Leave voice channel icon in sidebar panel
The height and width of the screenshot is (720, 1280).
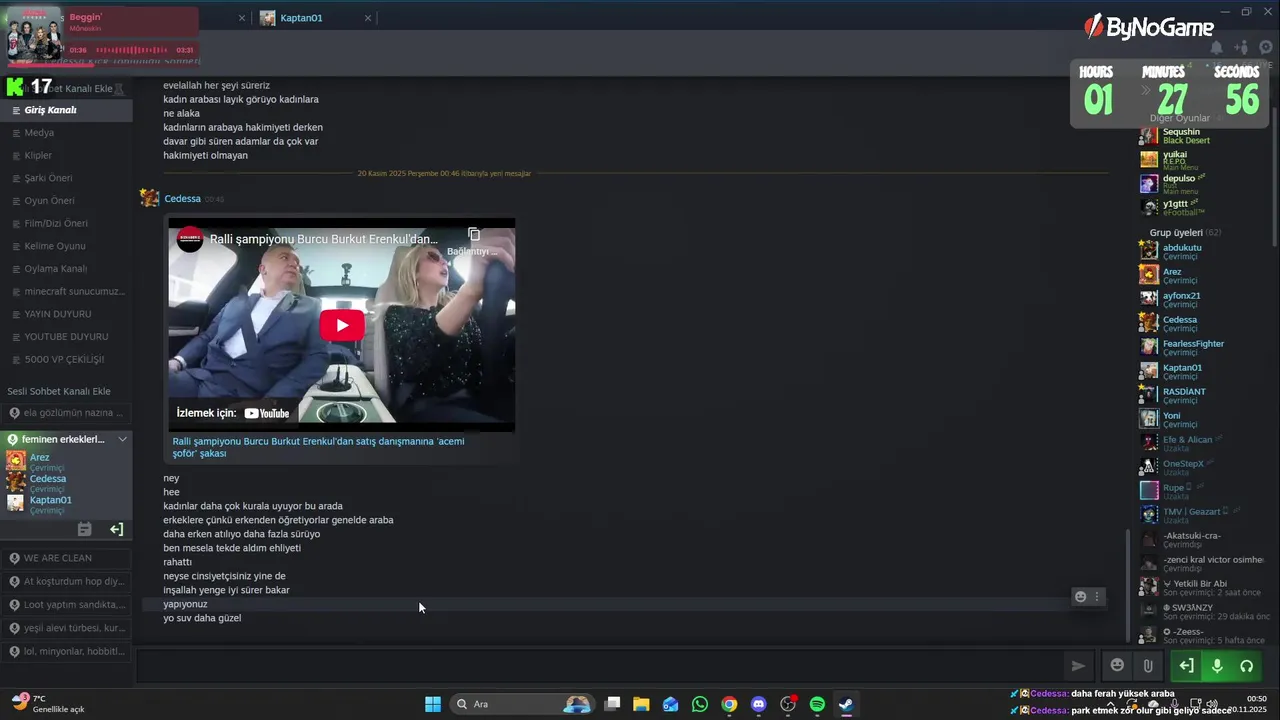coord(116,529)
